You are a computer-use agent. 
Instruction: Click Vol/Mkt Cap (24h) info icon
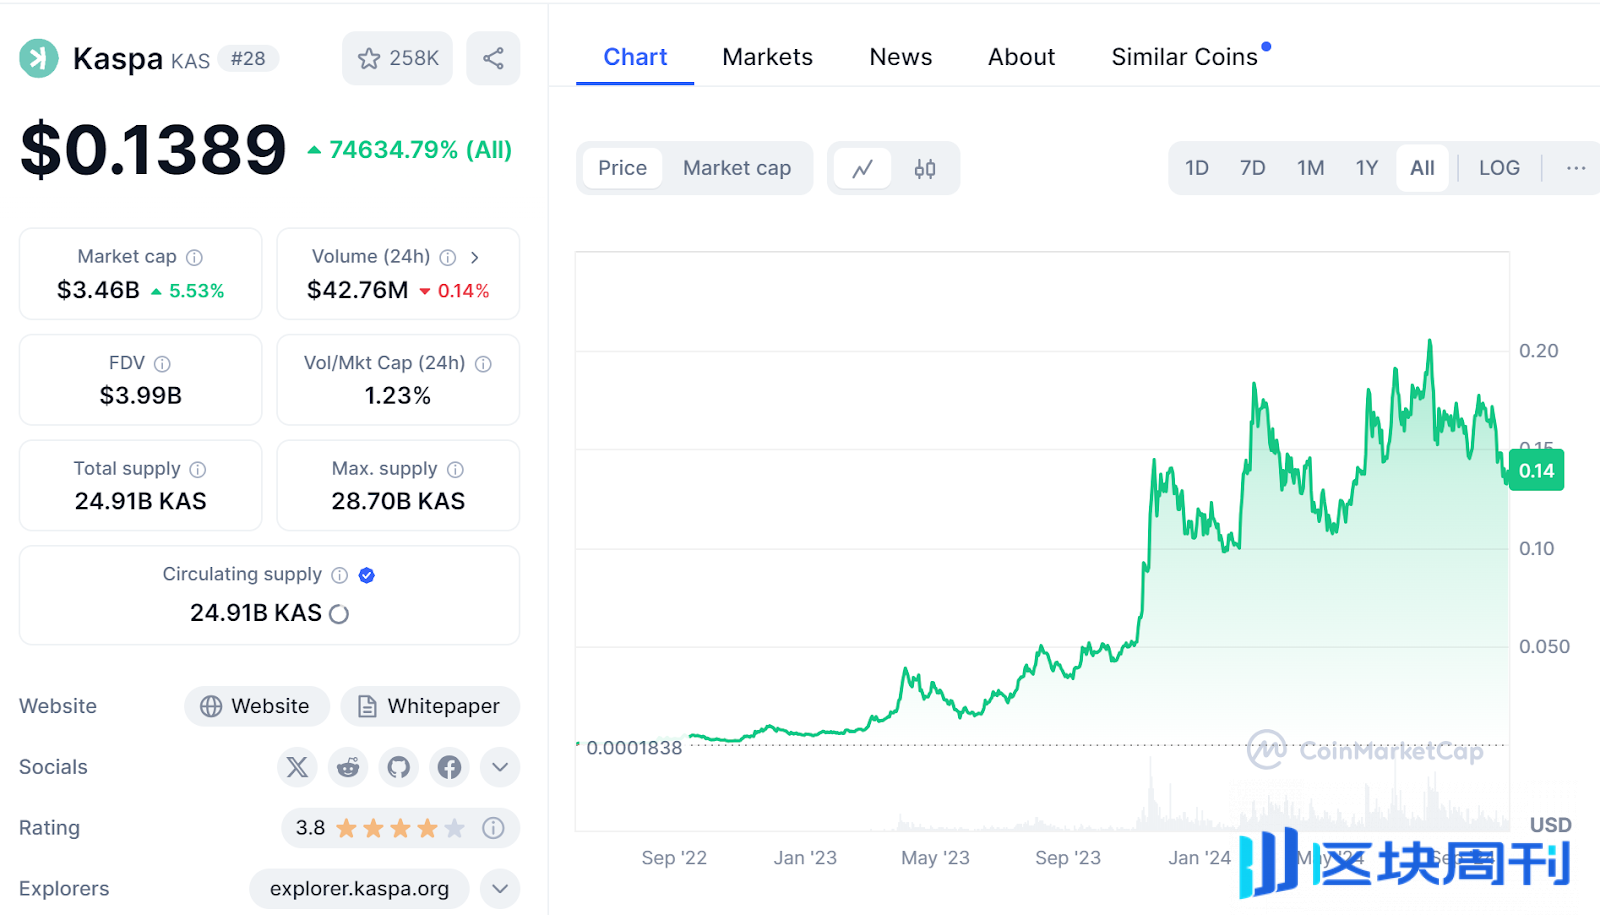click(483, 364)
